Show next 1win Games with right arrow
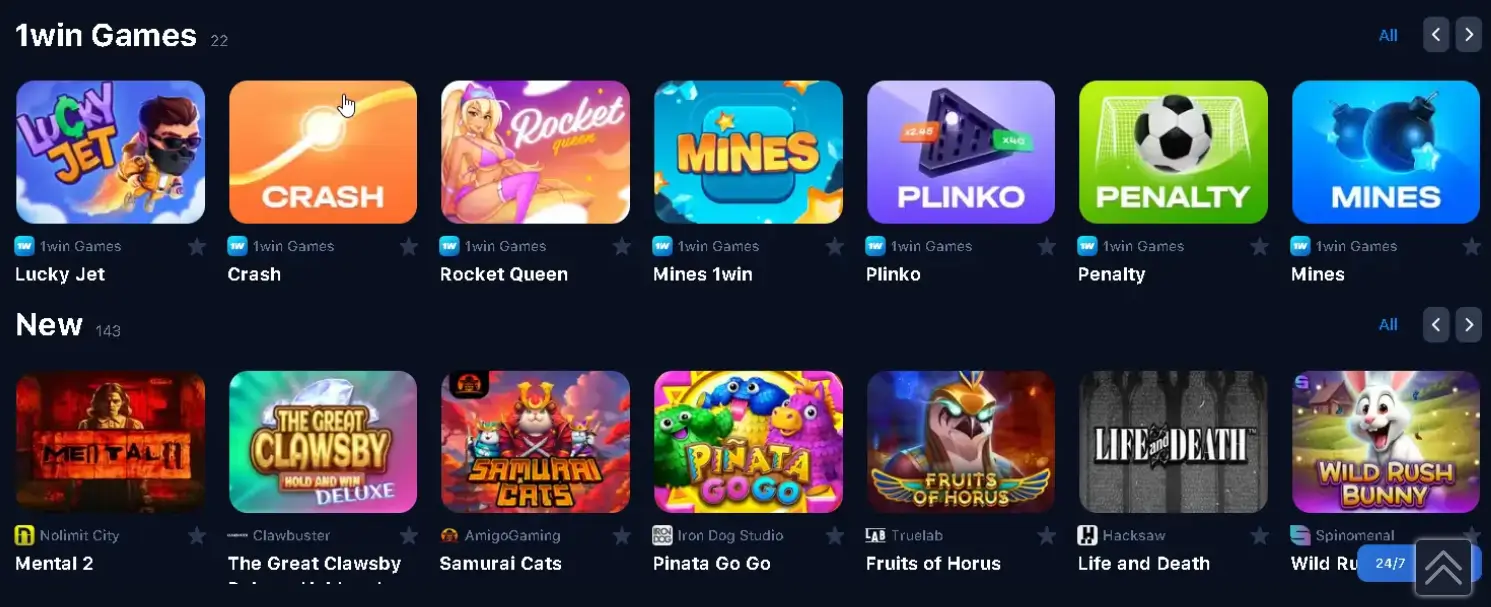This screenshot has width=1491, height=607. [x=1468, y=35]
